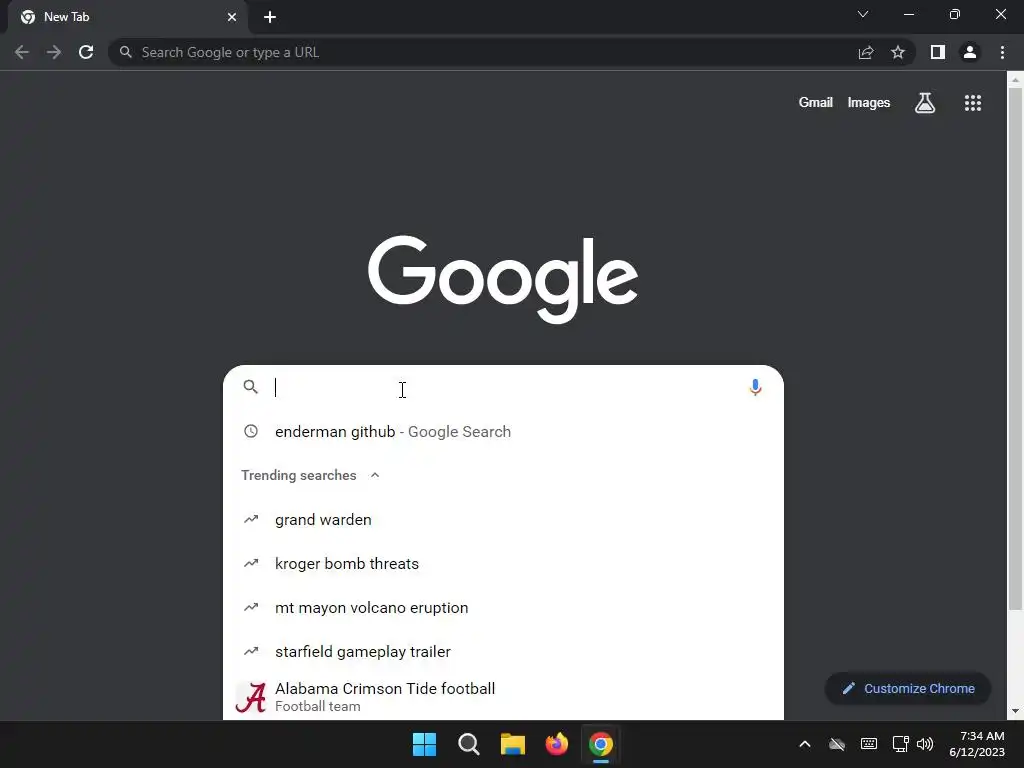Screen dimensions: 1024x768
Task: Focus the Google search input field
Action: (x=506, y=387)
